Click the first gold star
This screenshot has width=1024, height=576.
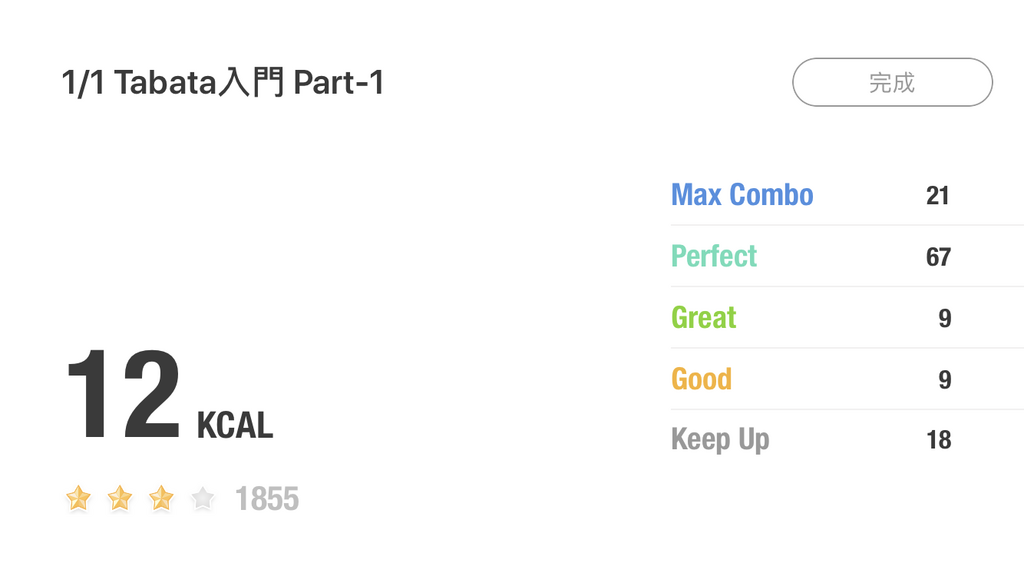[78, 497]
